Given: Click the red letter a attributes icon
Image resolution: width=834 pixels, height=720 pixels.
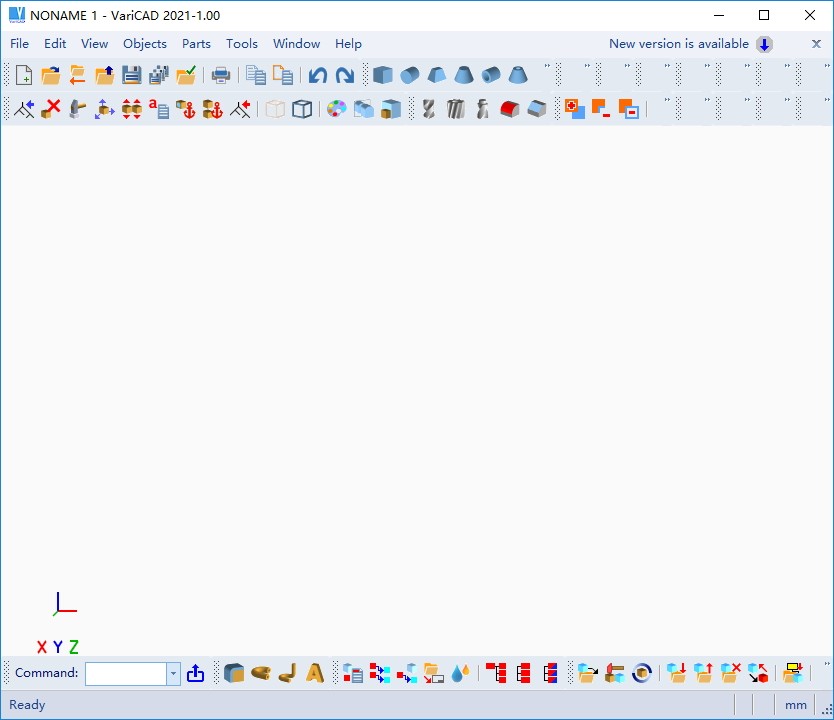Looking at the screenshot, I should (159, 109).
